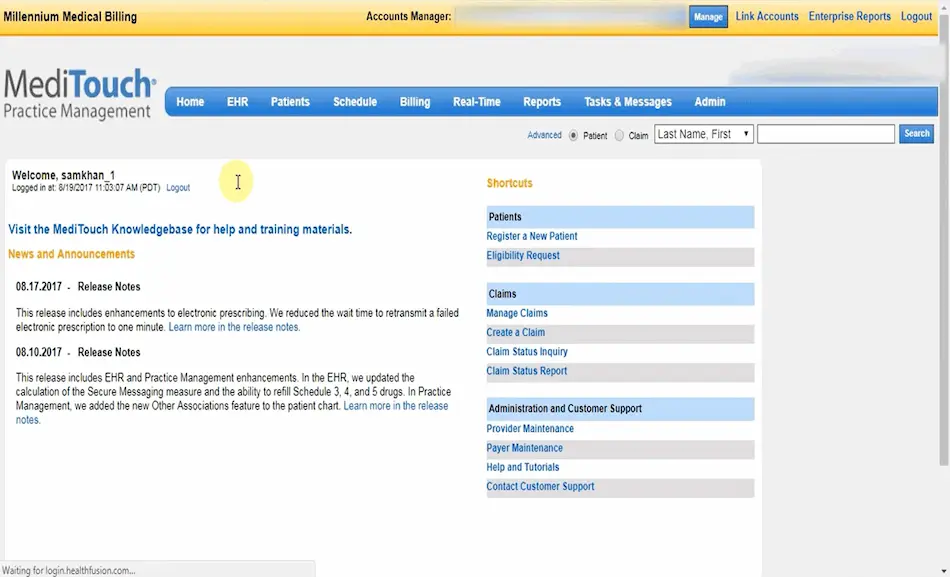
Task: Open Claim Status Inquiry
Action: 528,351
